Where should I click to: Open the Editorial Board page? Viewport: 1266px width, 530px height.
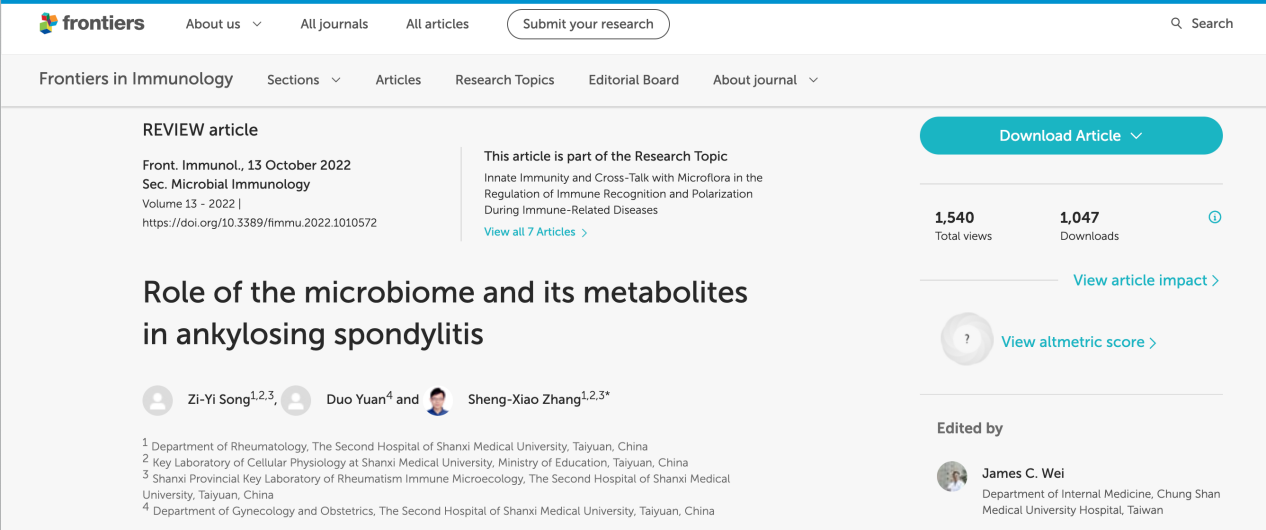coord(633,80)
